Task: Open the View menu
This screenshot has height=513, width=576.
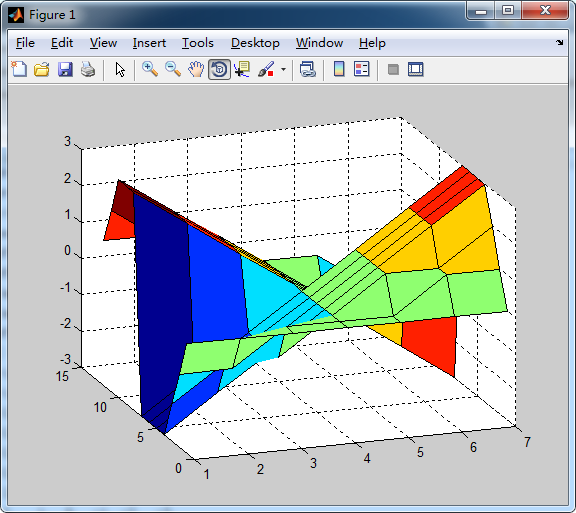Action: click(x=103, y=43)
